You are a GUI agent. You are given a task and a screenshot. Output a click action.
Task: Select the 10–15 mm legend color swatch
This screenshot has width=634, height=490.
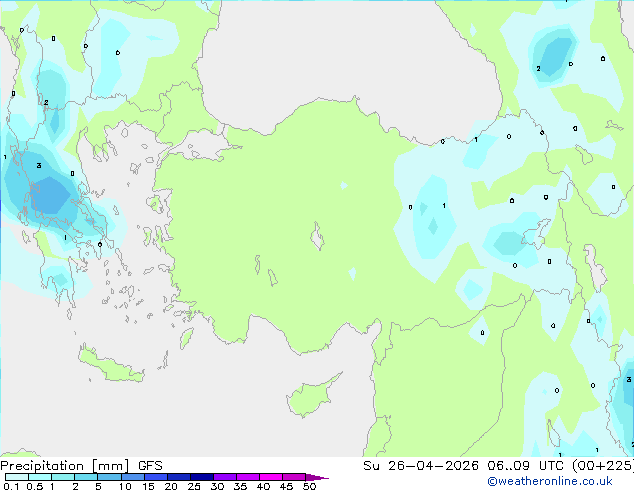pos(133,477)
